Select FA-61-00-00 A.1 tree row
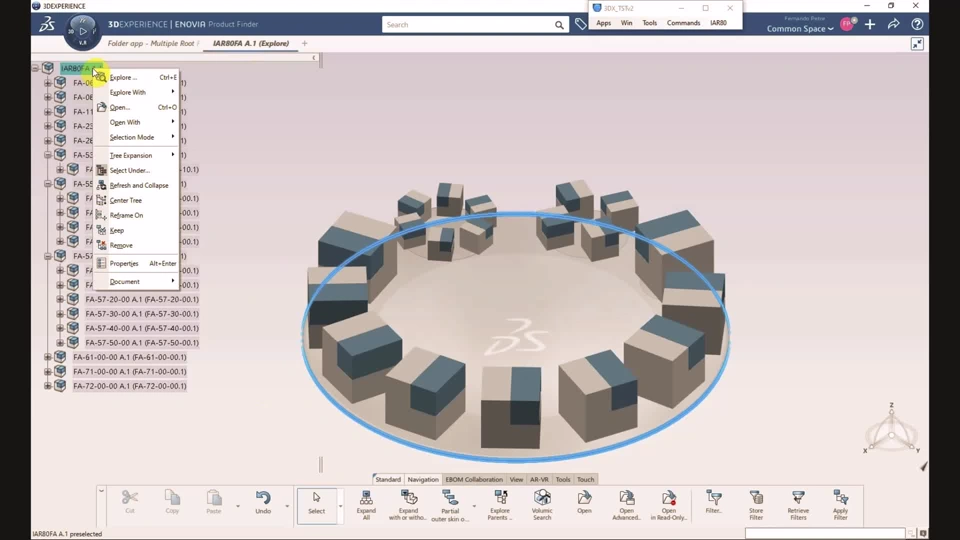 tap(130, 357)
